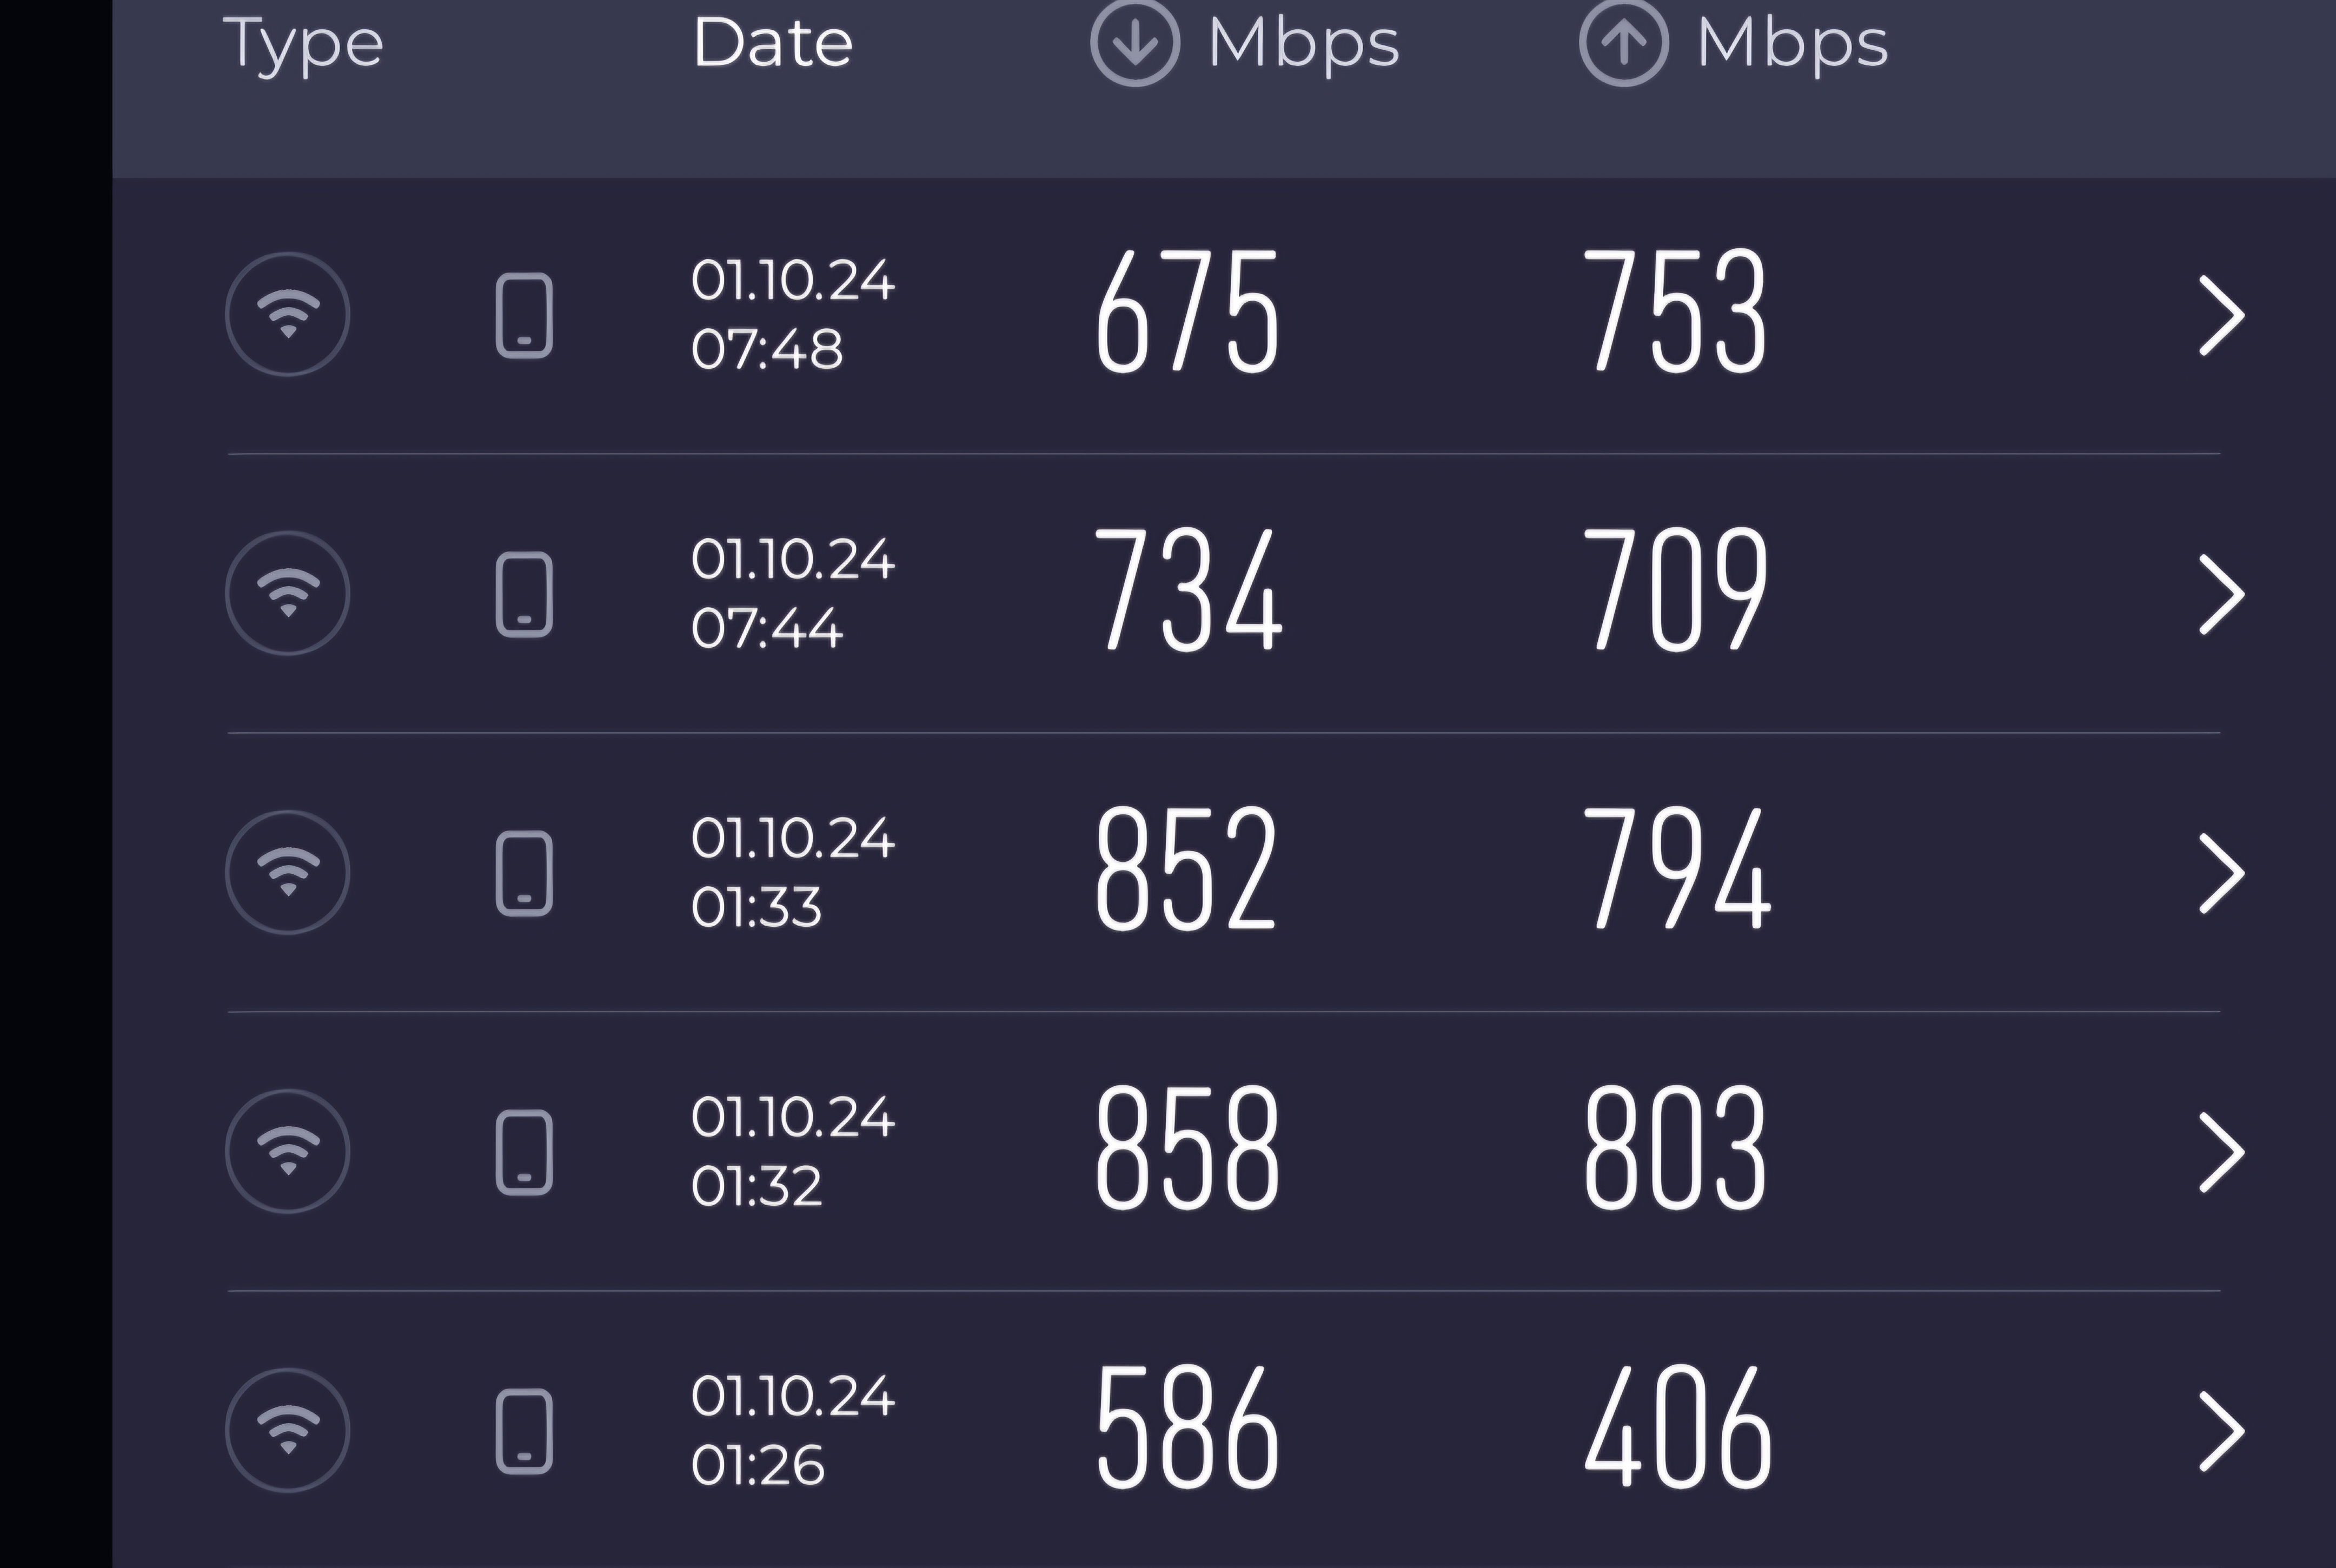Open chevron of the 734 Mbps download row
This screenshot has width=2336, height=1568.
click(2222, 595)
